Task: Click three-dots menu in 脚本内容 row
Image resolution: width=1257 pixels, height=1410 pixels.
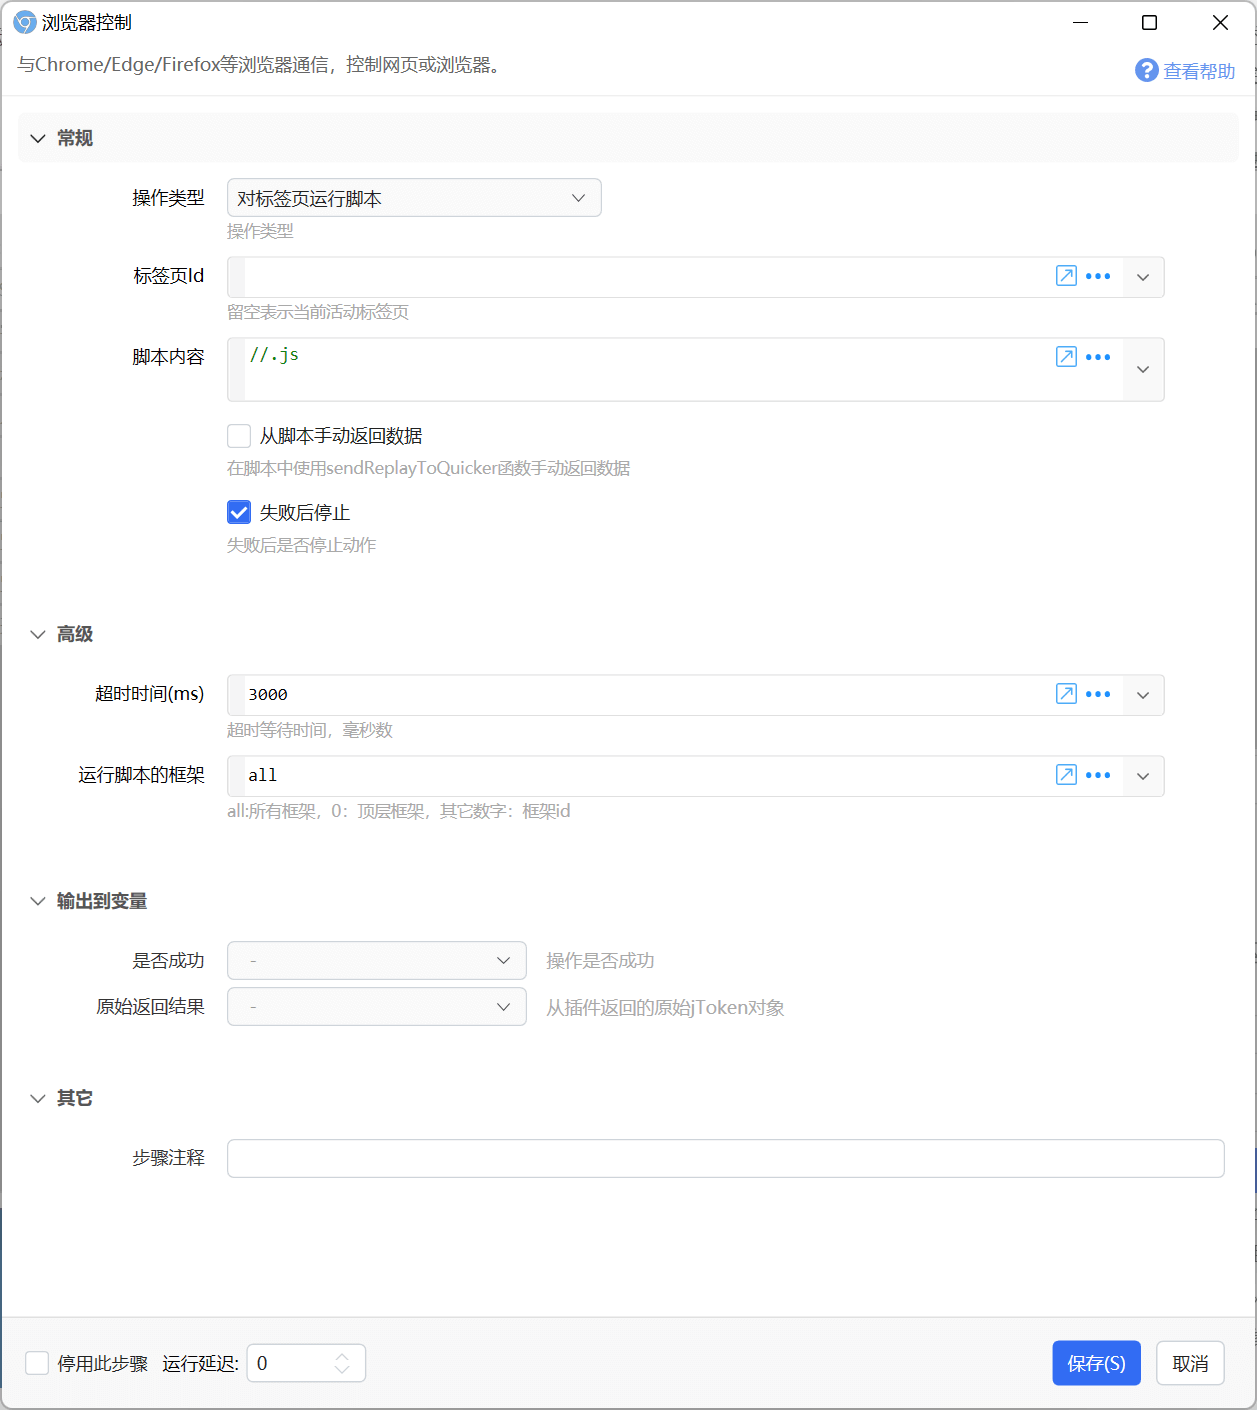Action: pos(1098,357)
